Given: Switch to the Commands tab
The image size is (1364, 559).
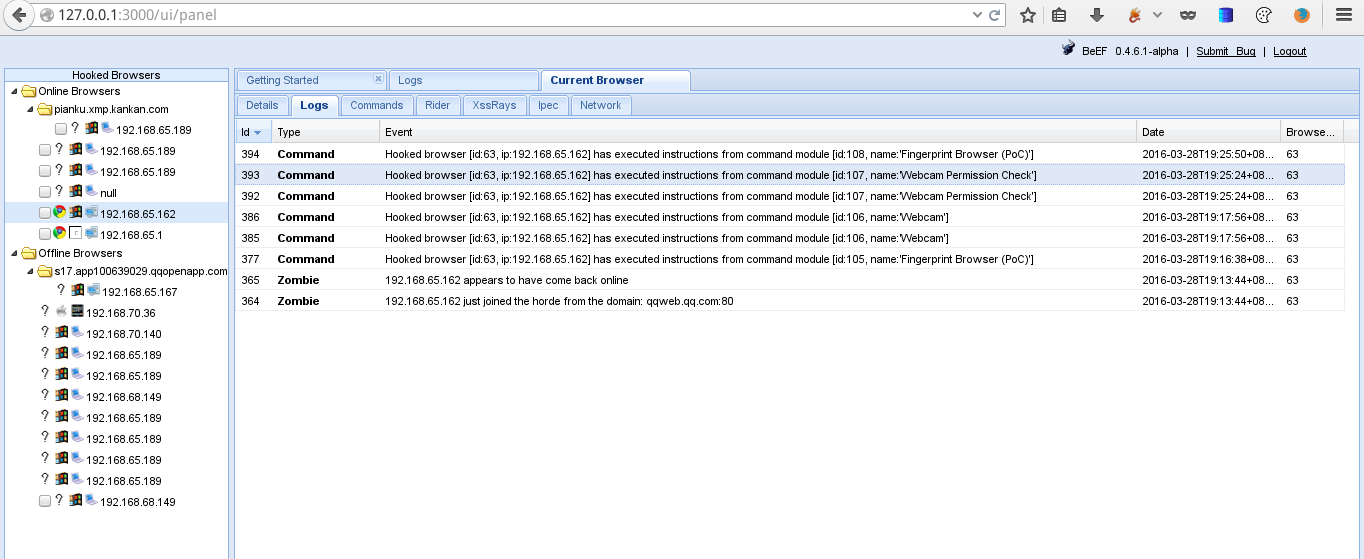Looking at the screenshot, I should pos(376,105).
